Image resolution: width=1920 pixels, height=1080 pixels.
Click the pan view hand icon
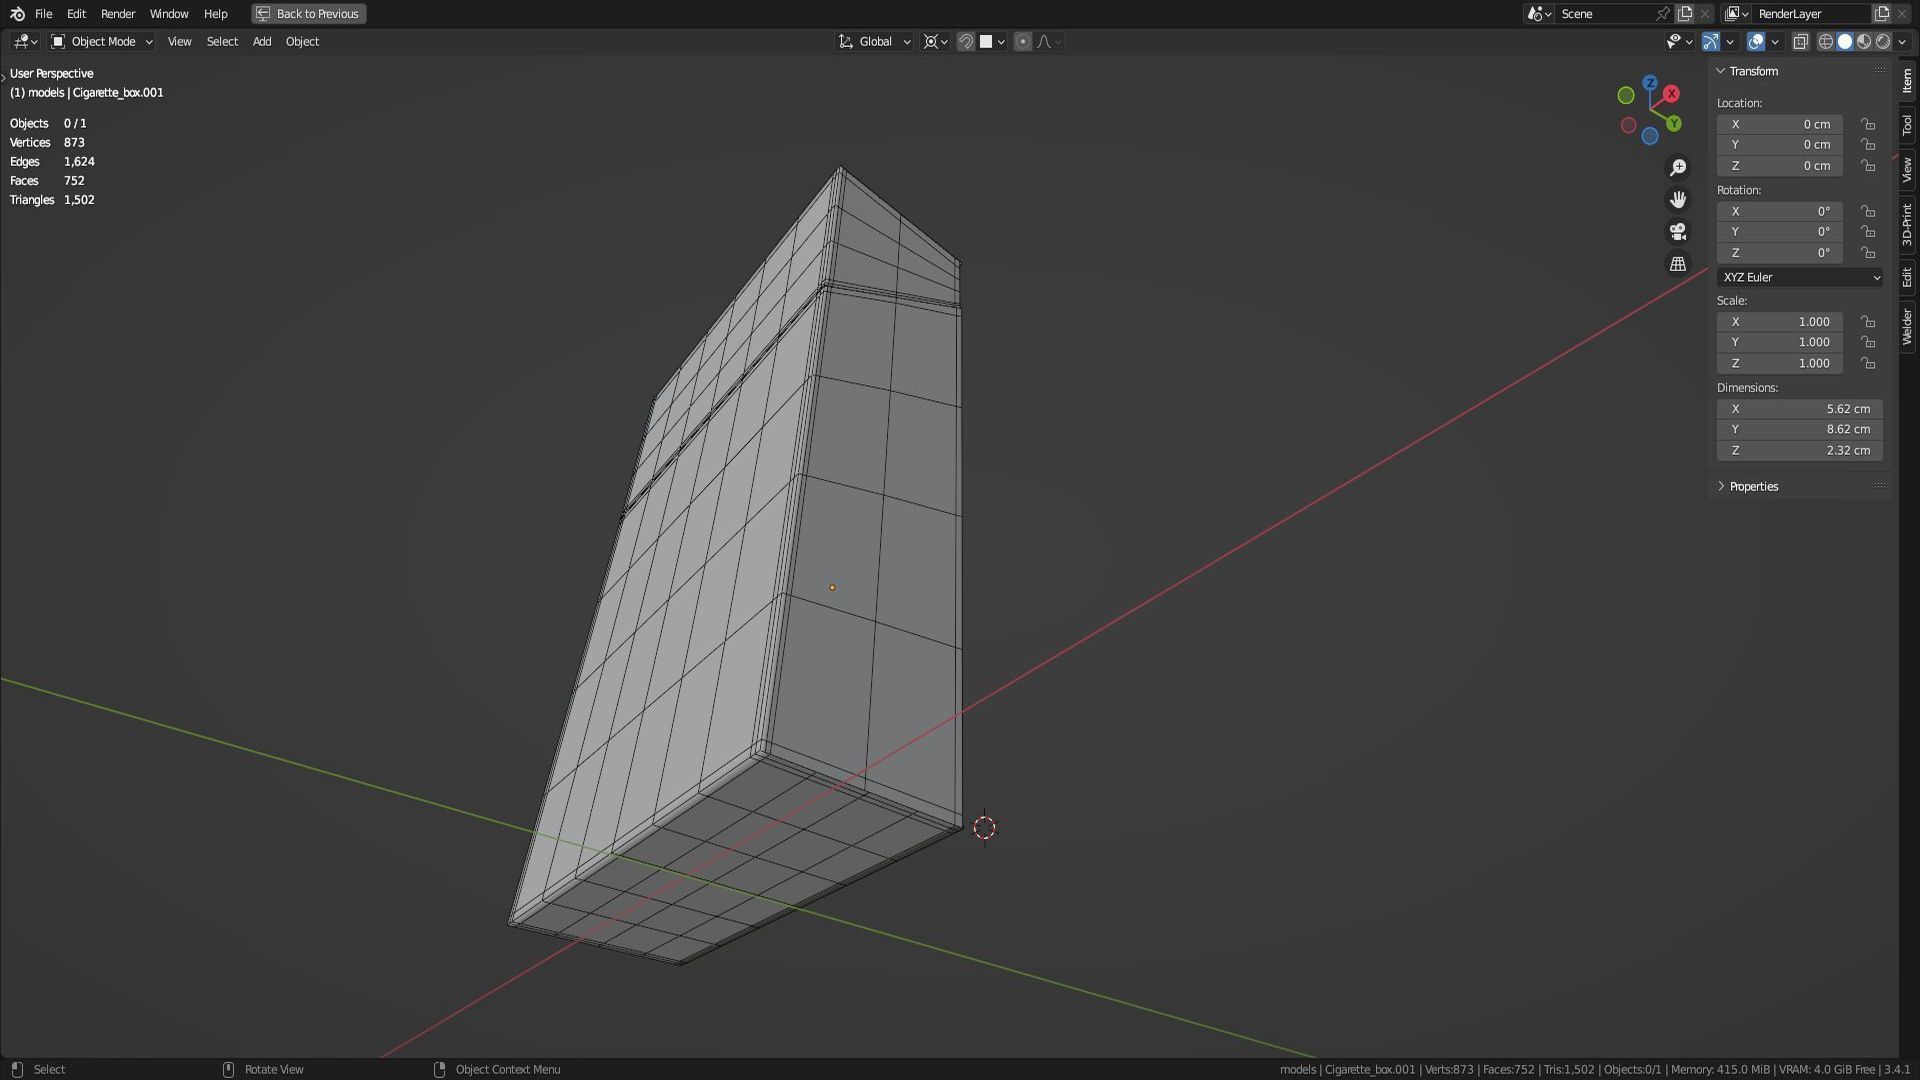point(1678,199)
